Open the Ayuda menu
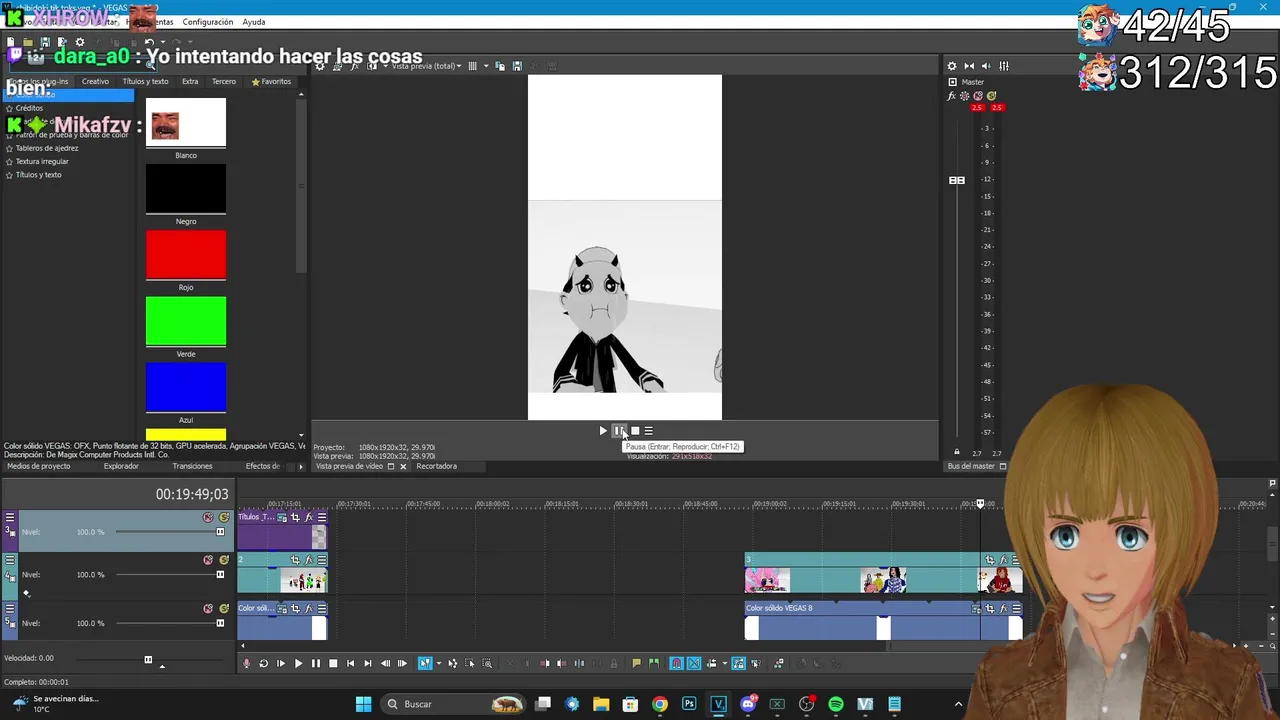 [254, 21]
